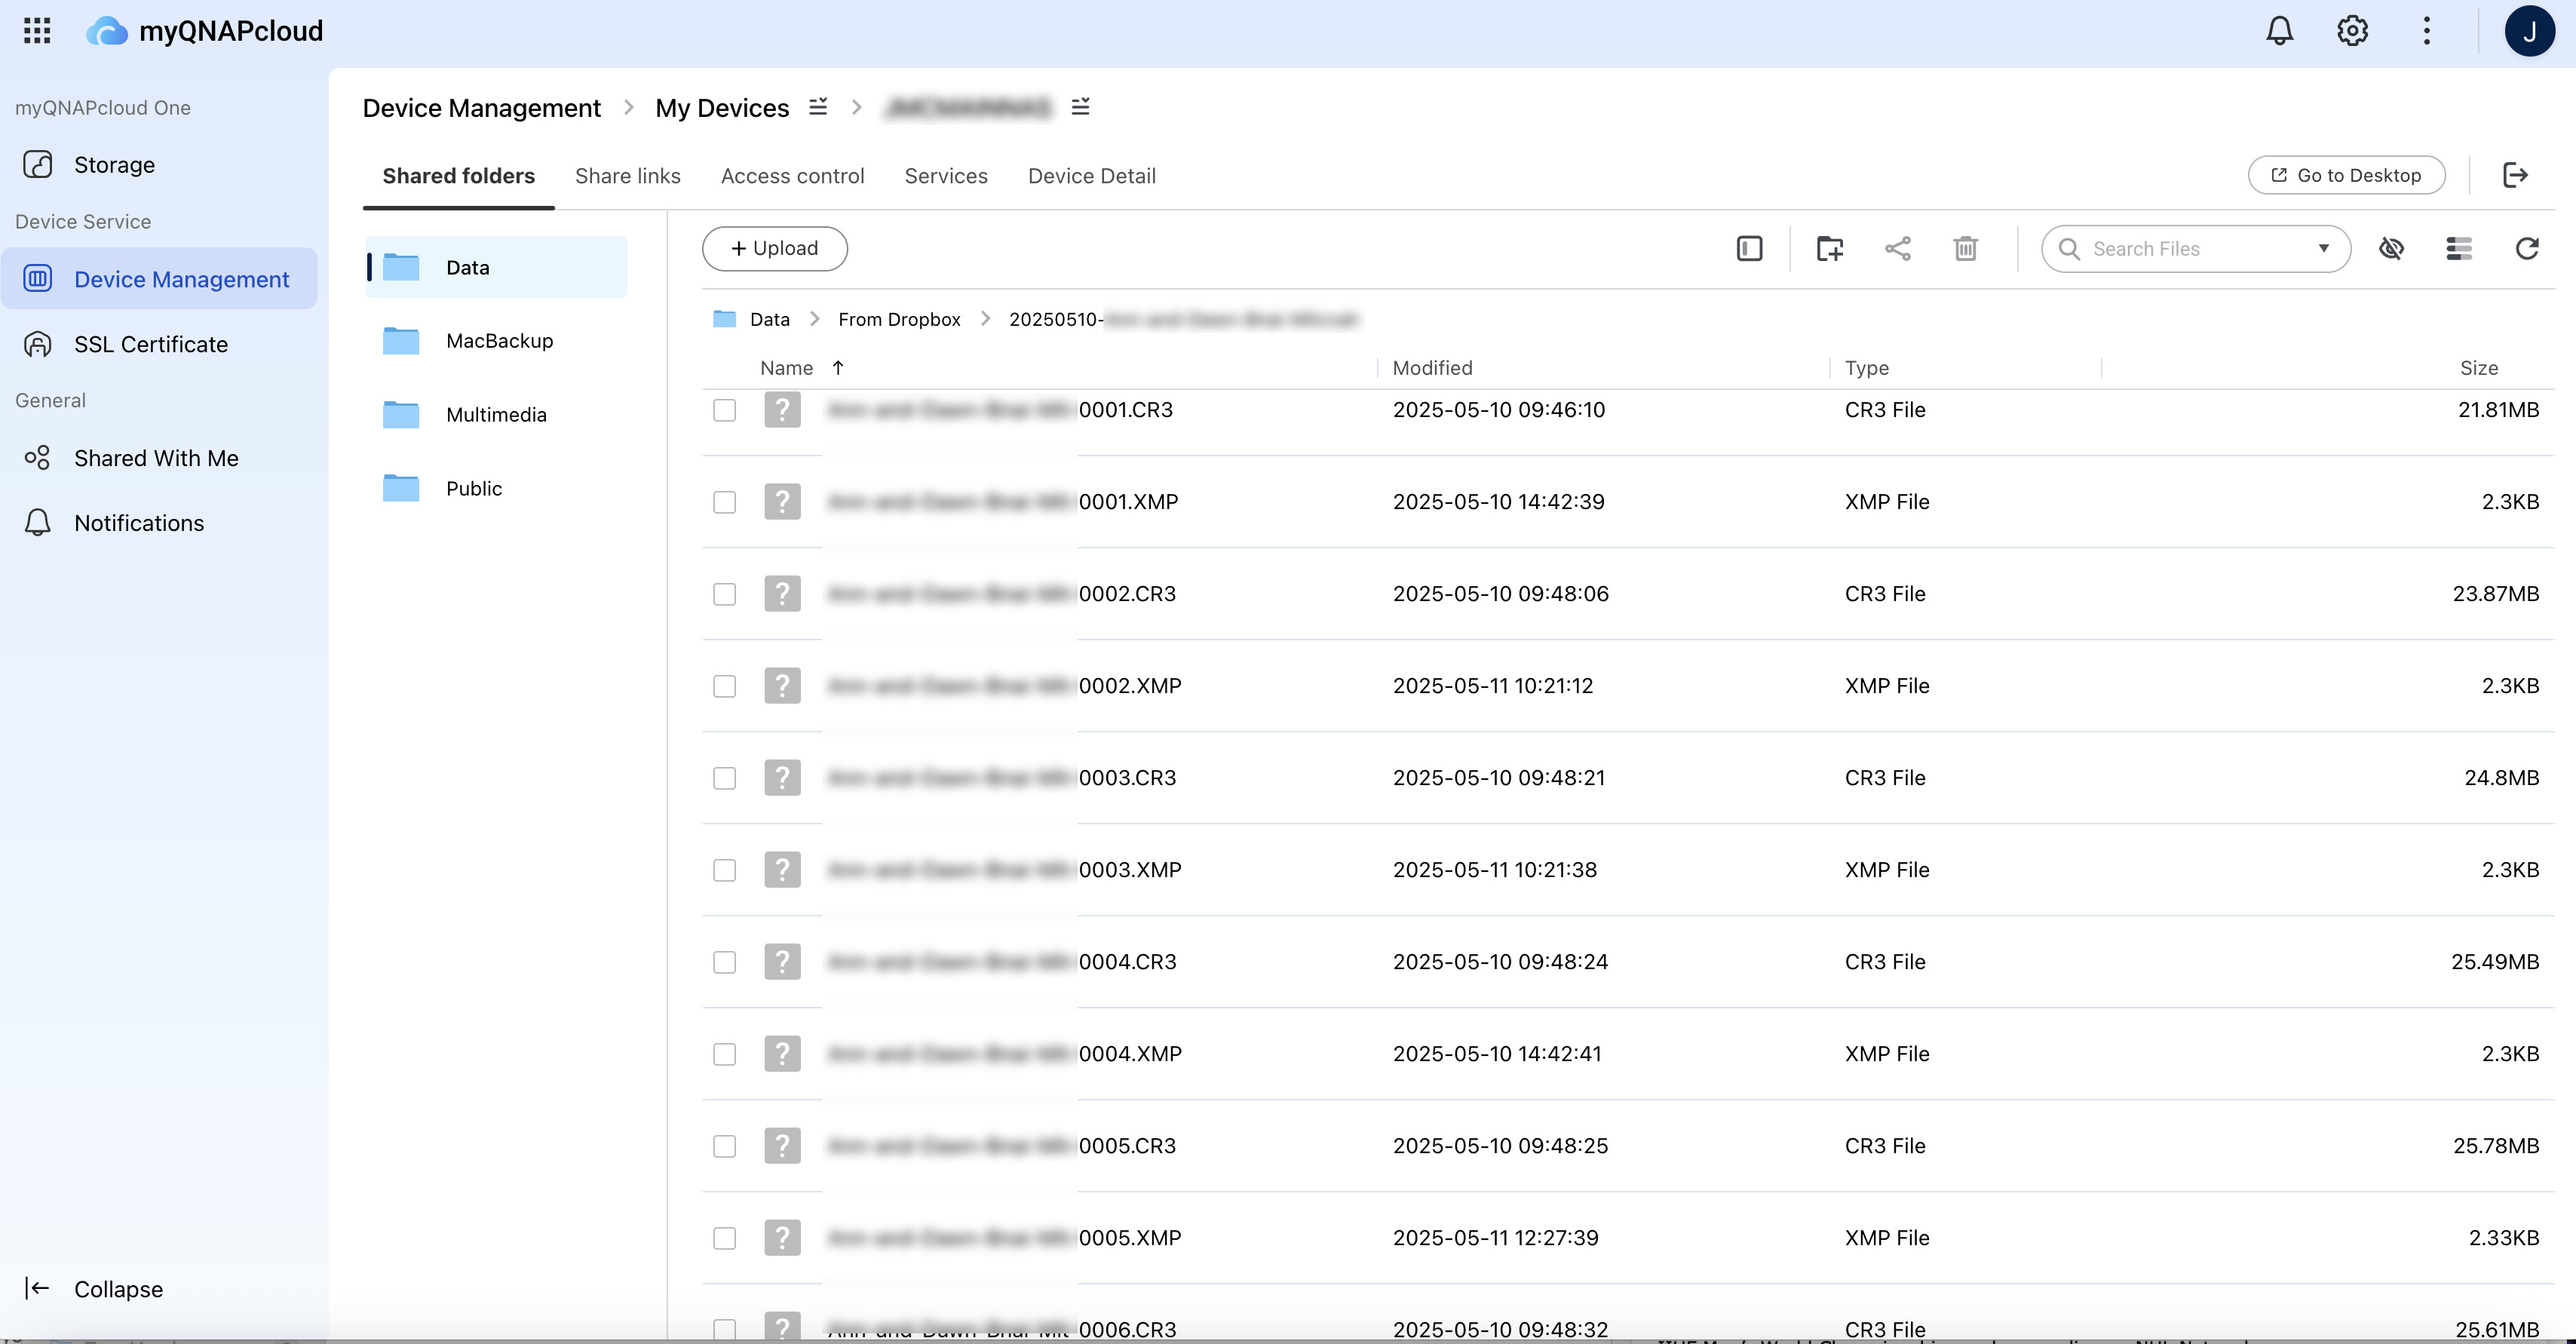Click the file icon of 0001.XMP
This screenshot has height=1344, width=2576.
782,501
